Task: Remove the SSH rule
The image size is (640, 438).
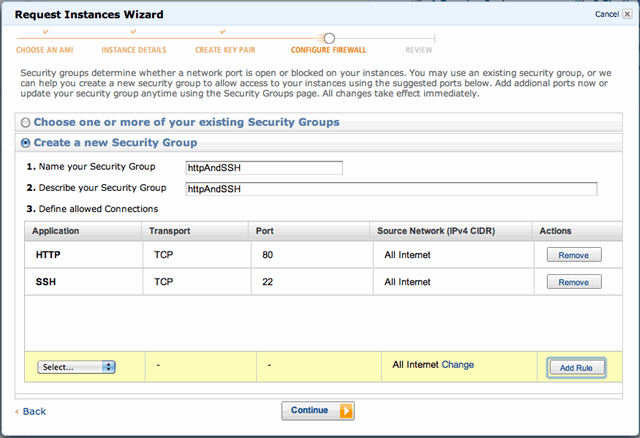Action: (574, 282)
